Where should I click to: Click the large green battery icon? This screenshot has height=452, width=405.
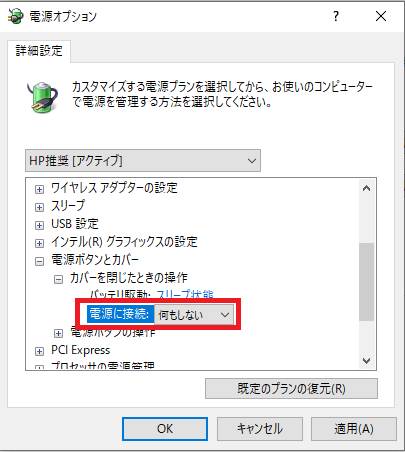click(x=42, y=97)
